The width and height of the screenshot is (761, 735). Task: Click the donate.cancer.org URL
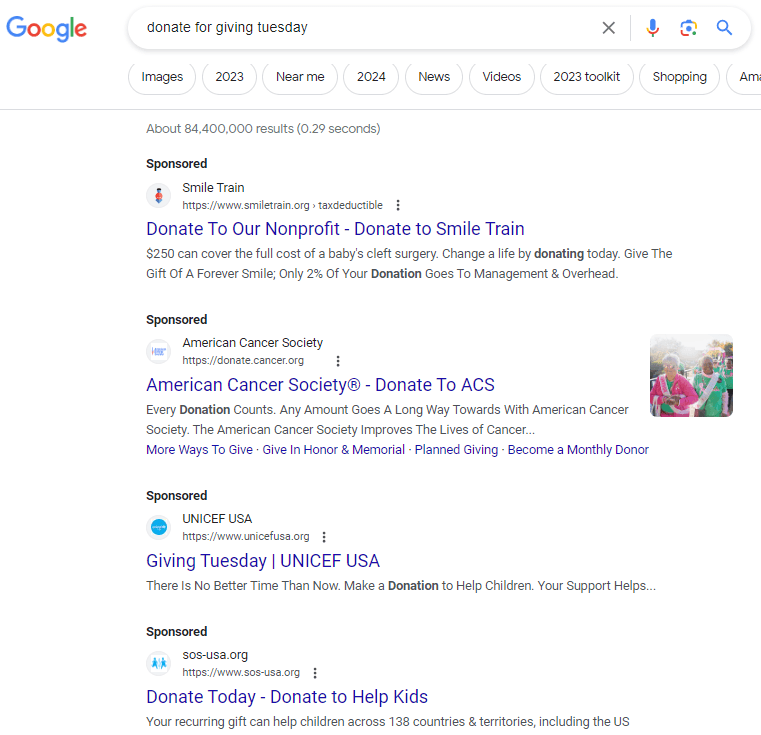click(x=243, y=360)
